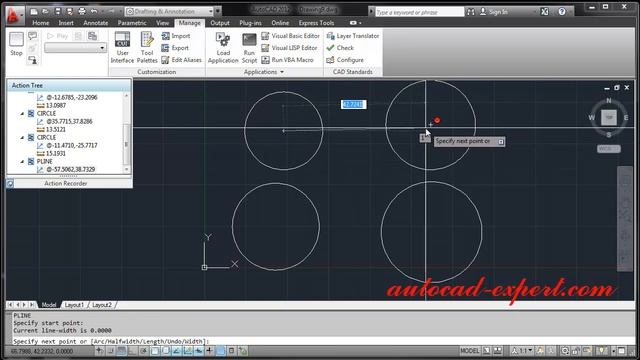The width and height of the screenshot is (640, 360).
Task: Open the Visual Basic Editor
Action: coord(291,36)
